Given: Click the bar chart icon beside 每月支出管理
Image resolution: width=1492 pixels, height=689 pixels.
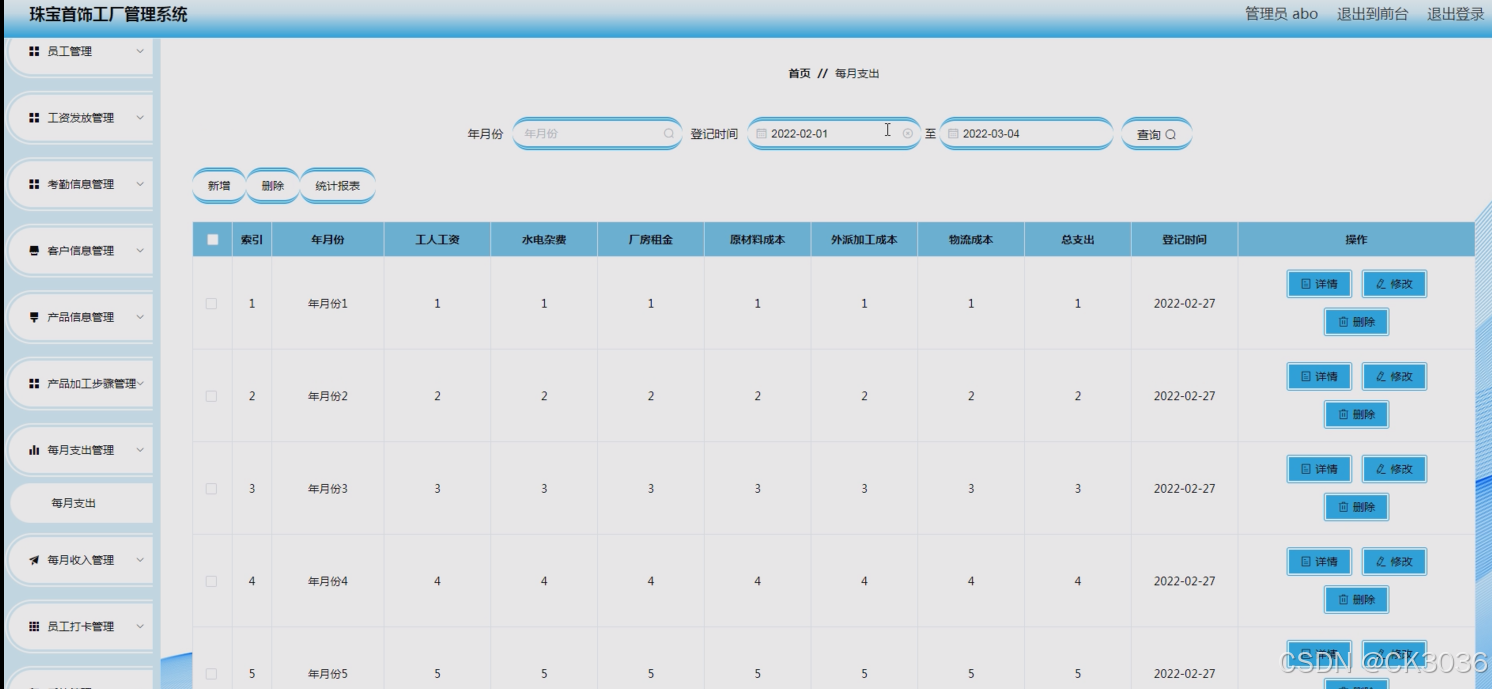Looking at the screenshot, I should click(x=34, y=450).
